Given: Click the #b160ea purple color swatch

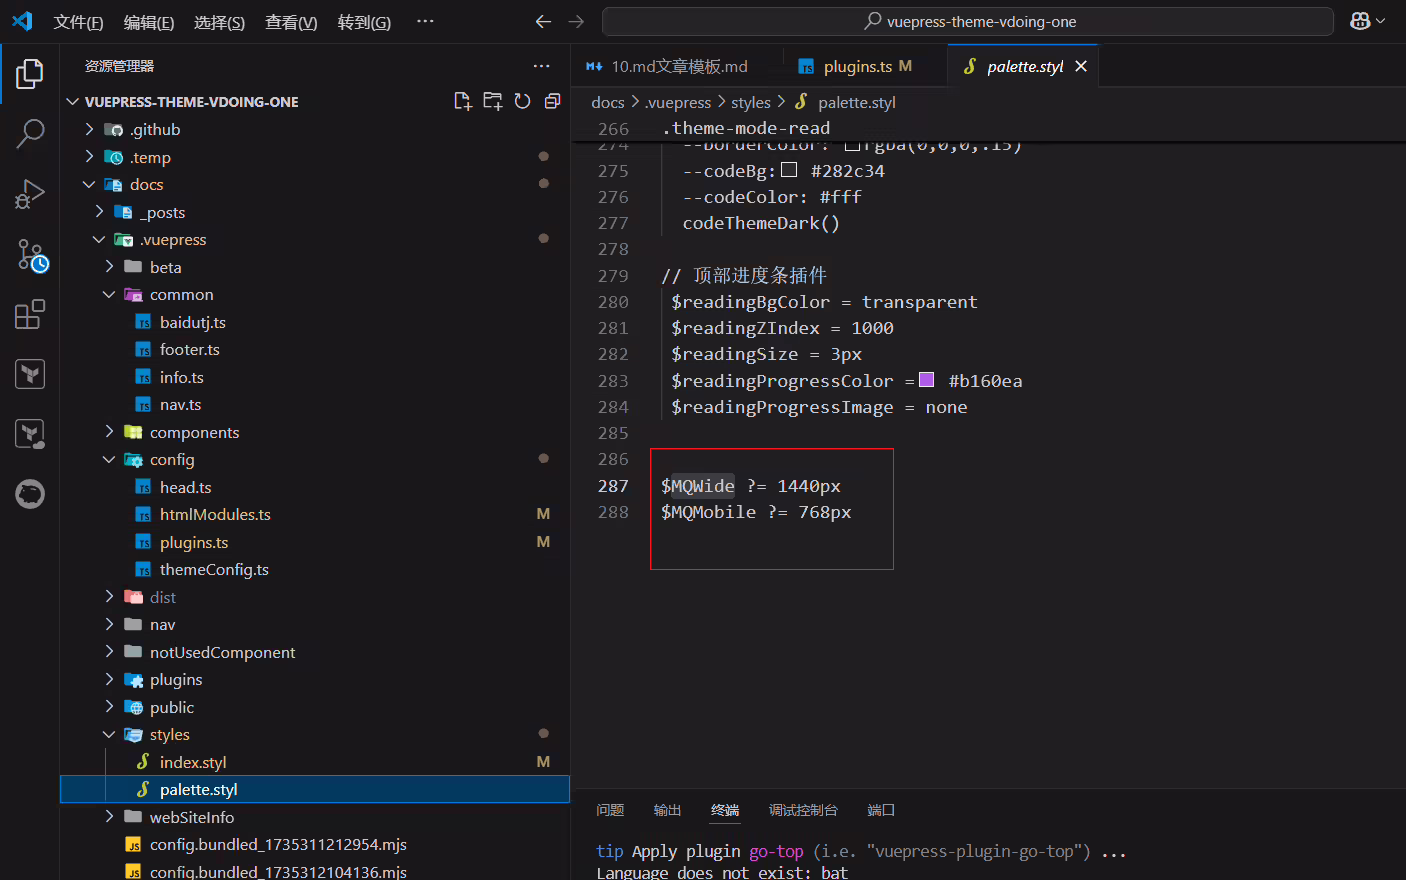Looking at the screenshot, I should pyautogui.click(x=927, y=380).
